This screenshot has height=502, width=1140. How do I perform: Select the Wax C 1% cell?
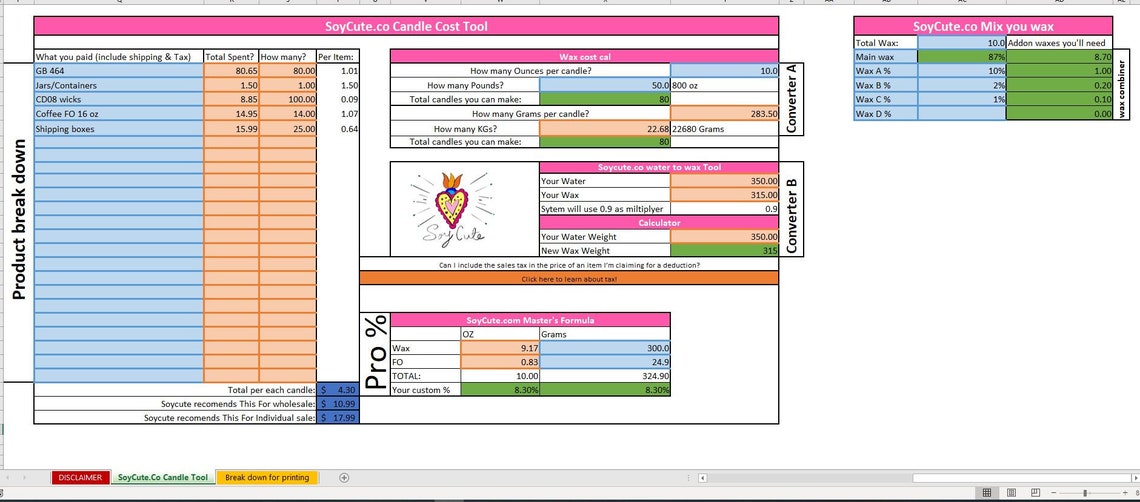(962, 100)
